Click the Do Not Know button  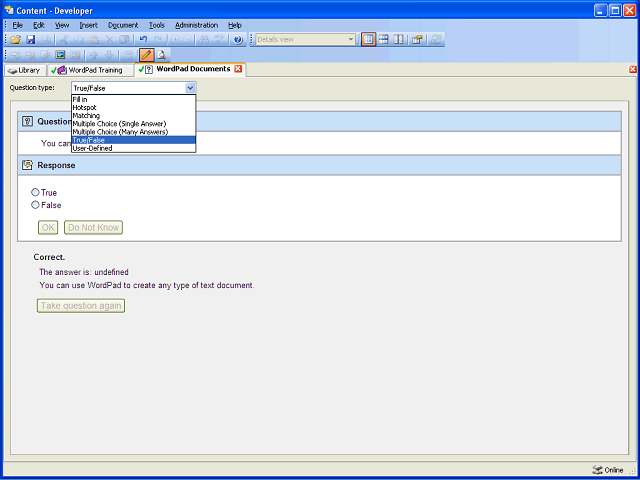(93, 227)
